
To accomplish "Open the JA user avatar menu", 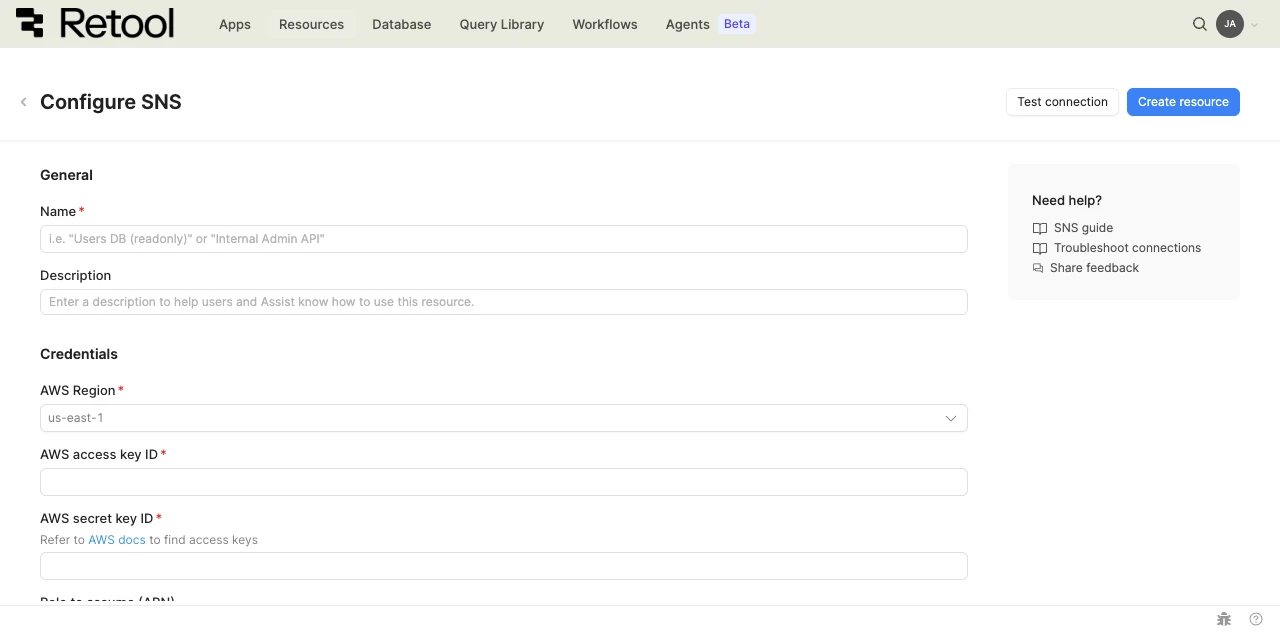I will (x=1230, y=24).
